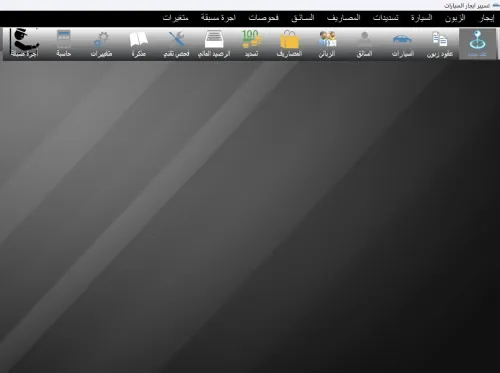Open financial balance (الرصيد المالي) drawer icon
The image size is (500, 373).
click(214, 44)
